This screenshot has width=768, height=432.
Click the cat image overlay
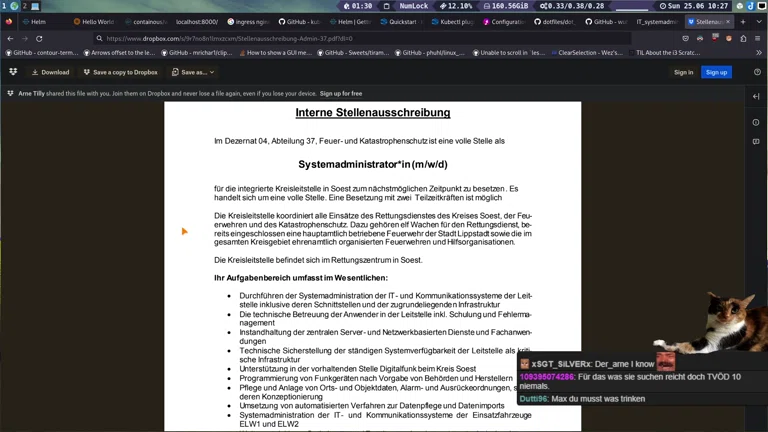click(x=711, y=321)
